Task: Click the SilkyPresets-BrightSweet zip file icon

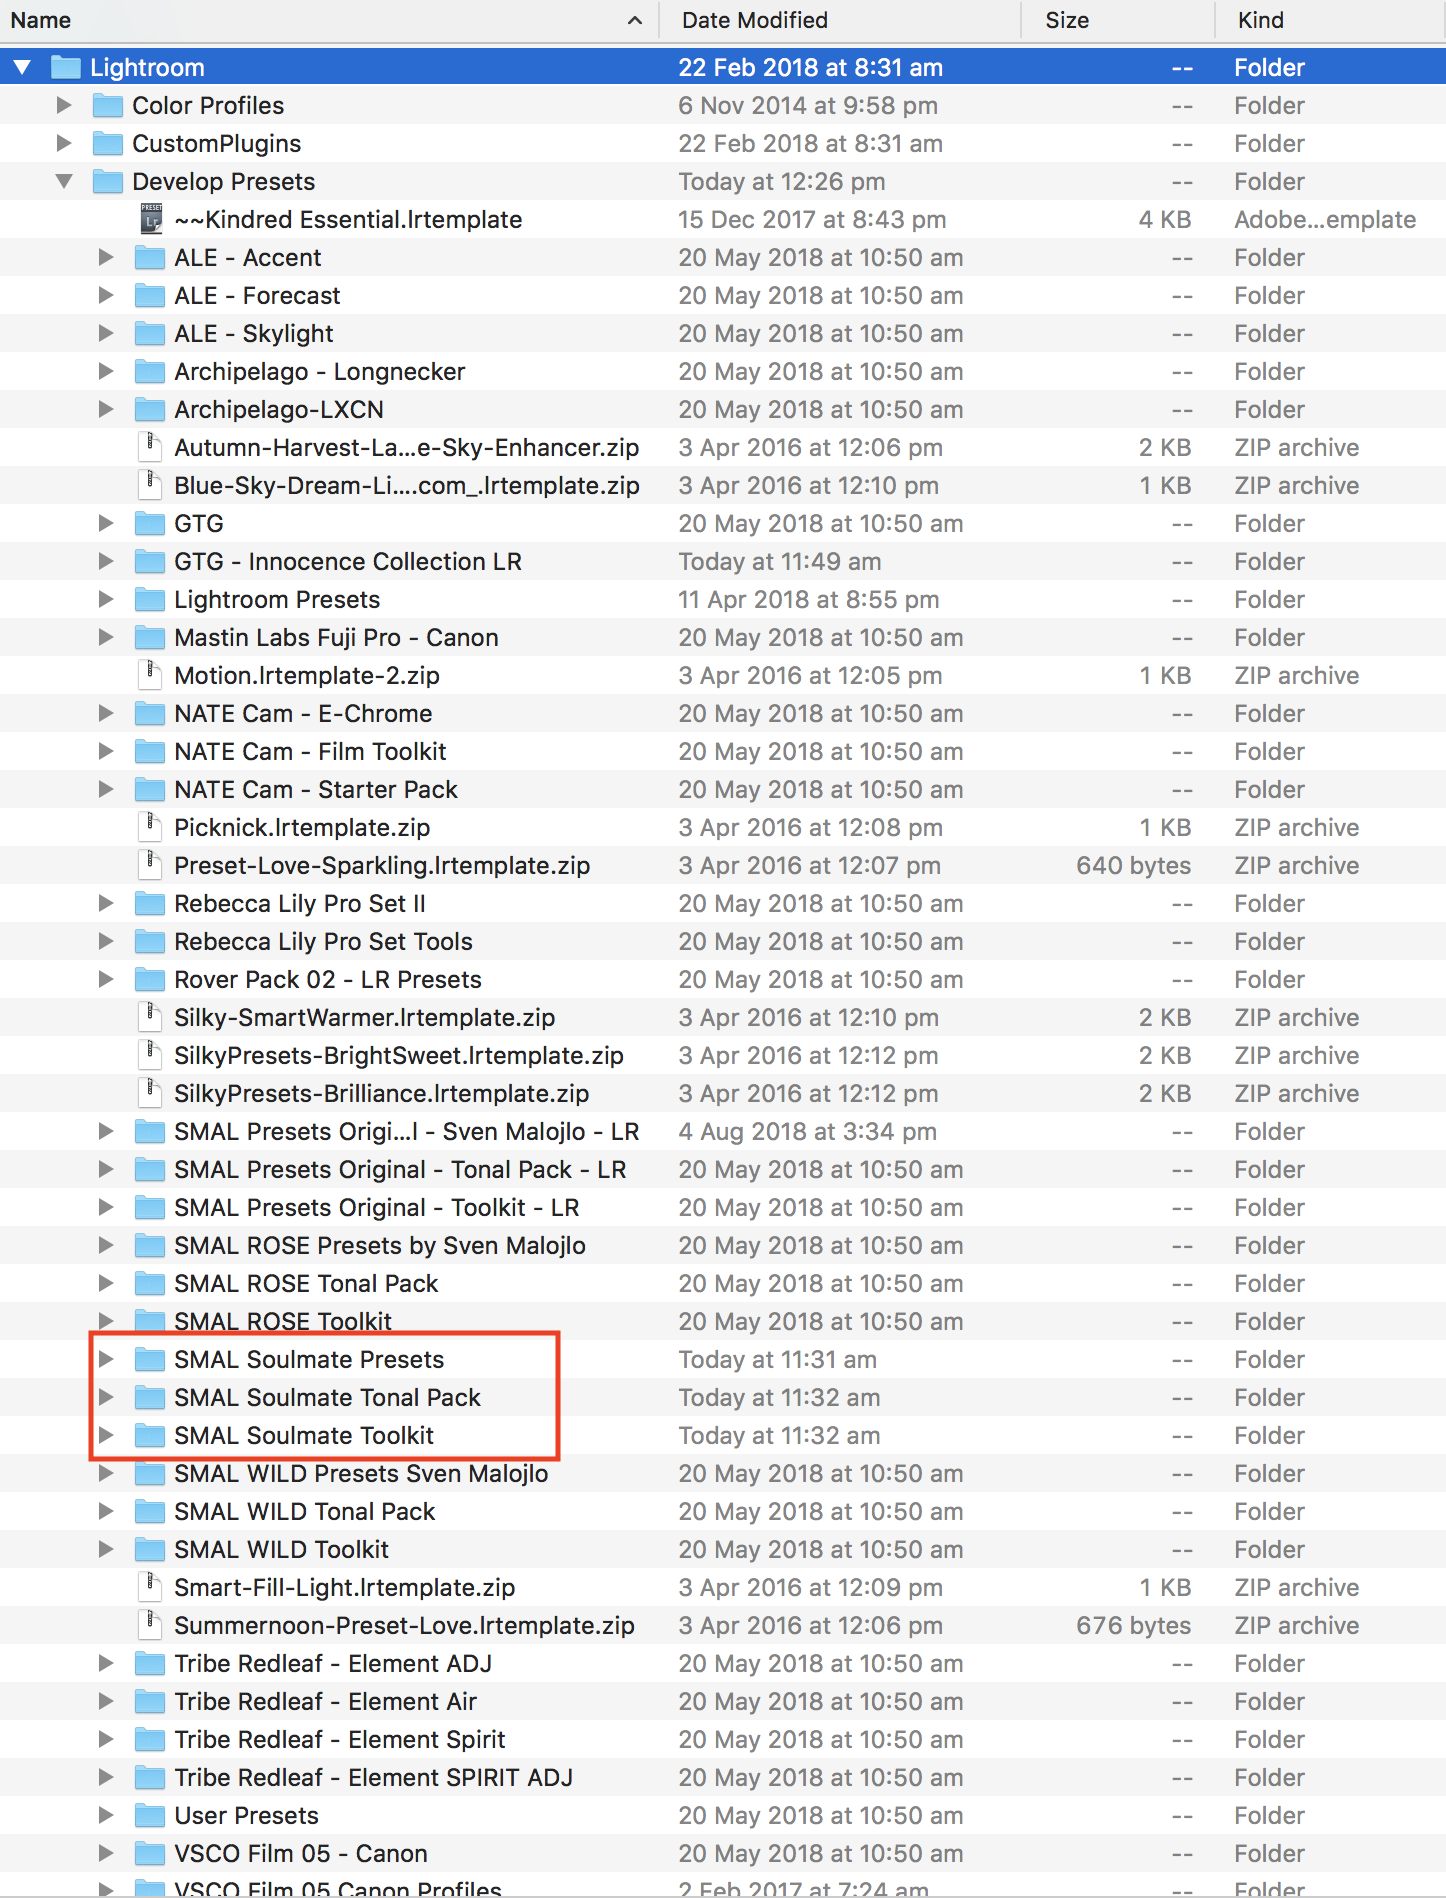Action: coord(150,1055)
